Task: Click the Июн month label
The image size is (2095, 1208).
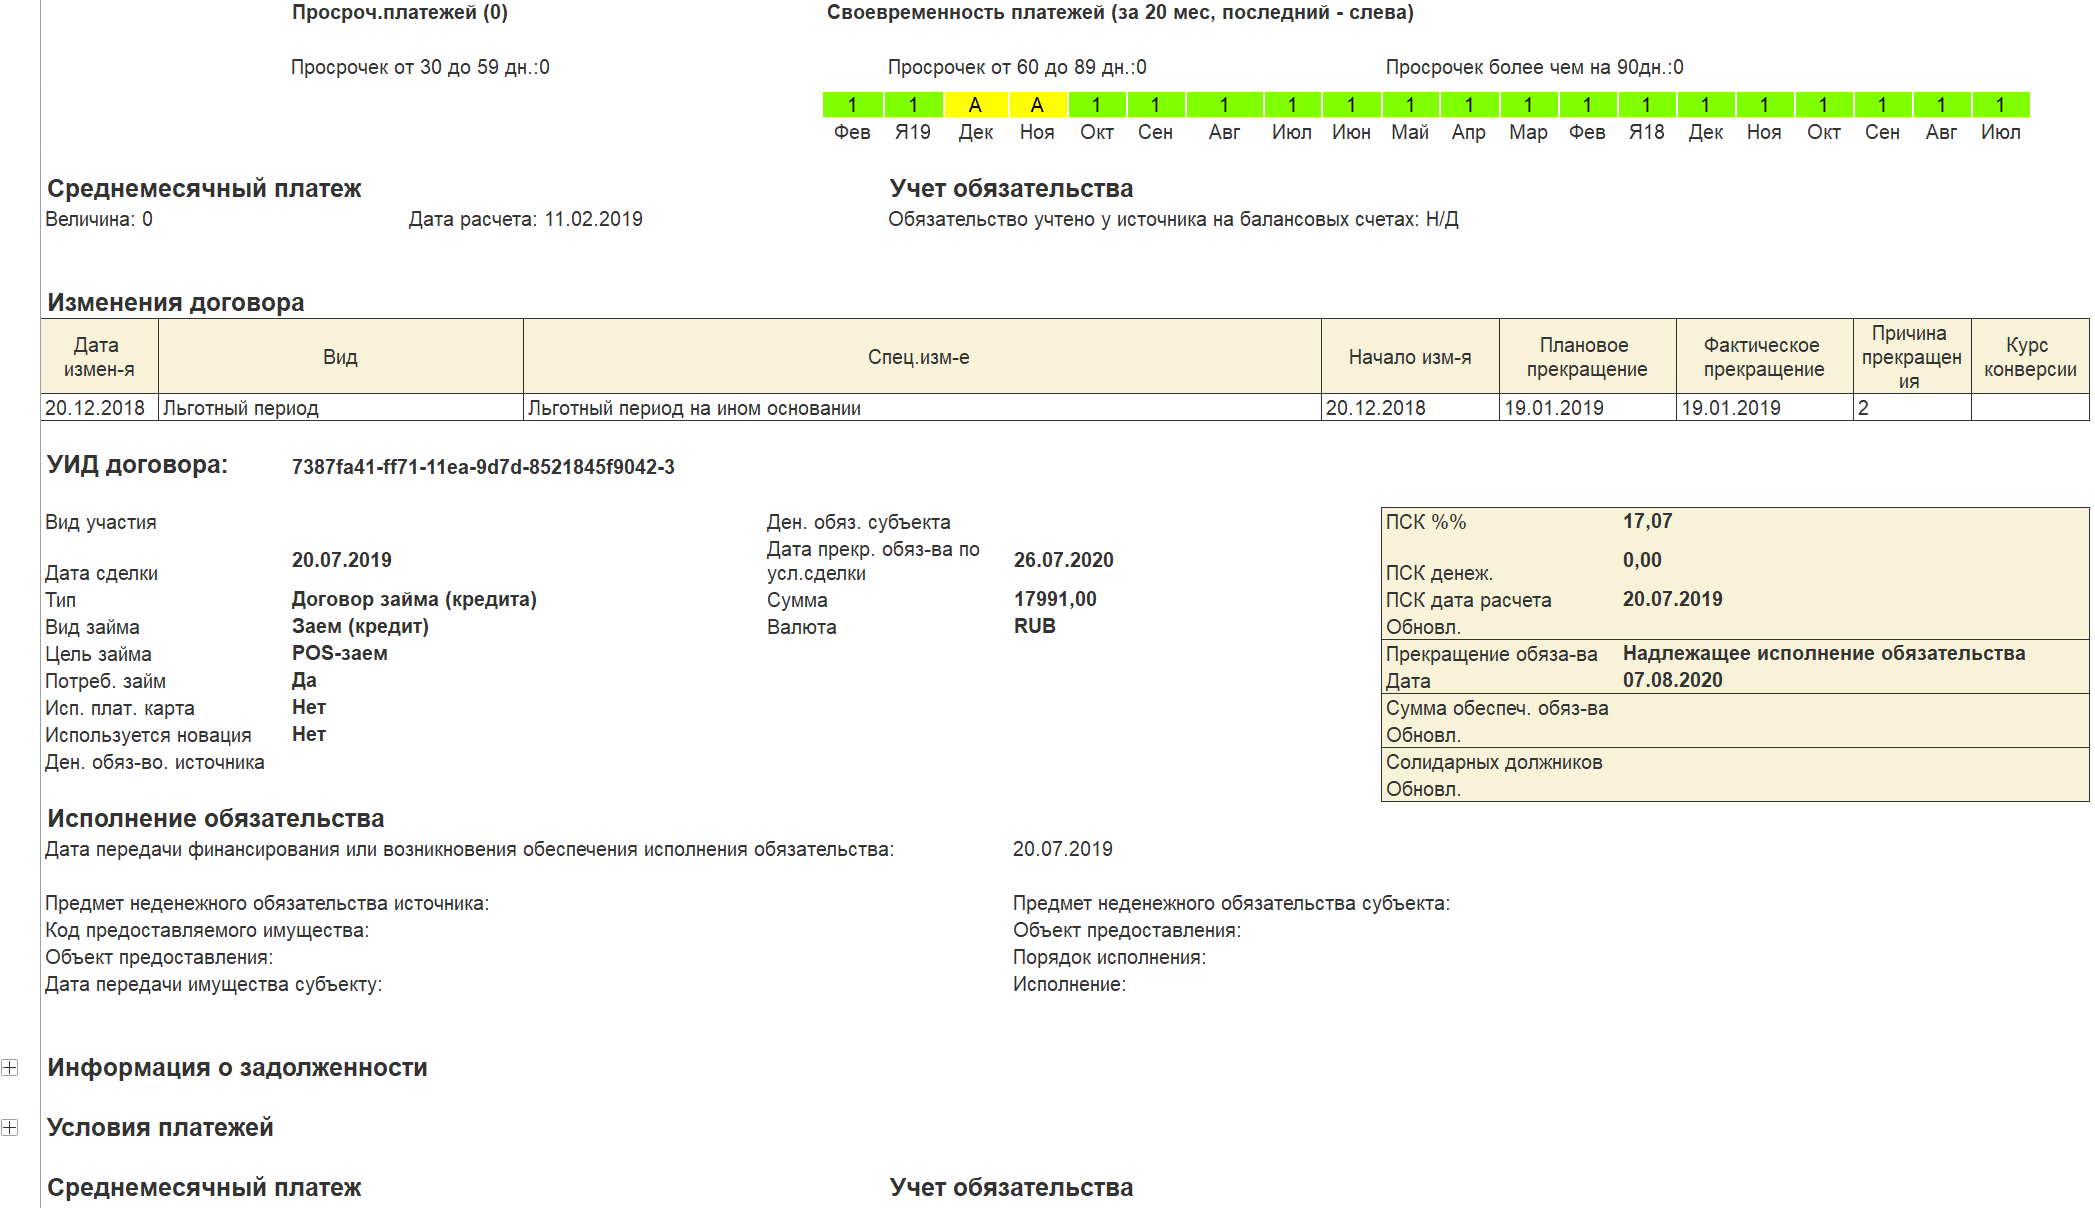Action: pyautogui.click(x=1351, y=132)
